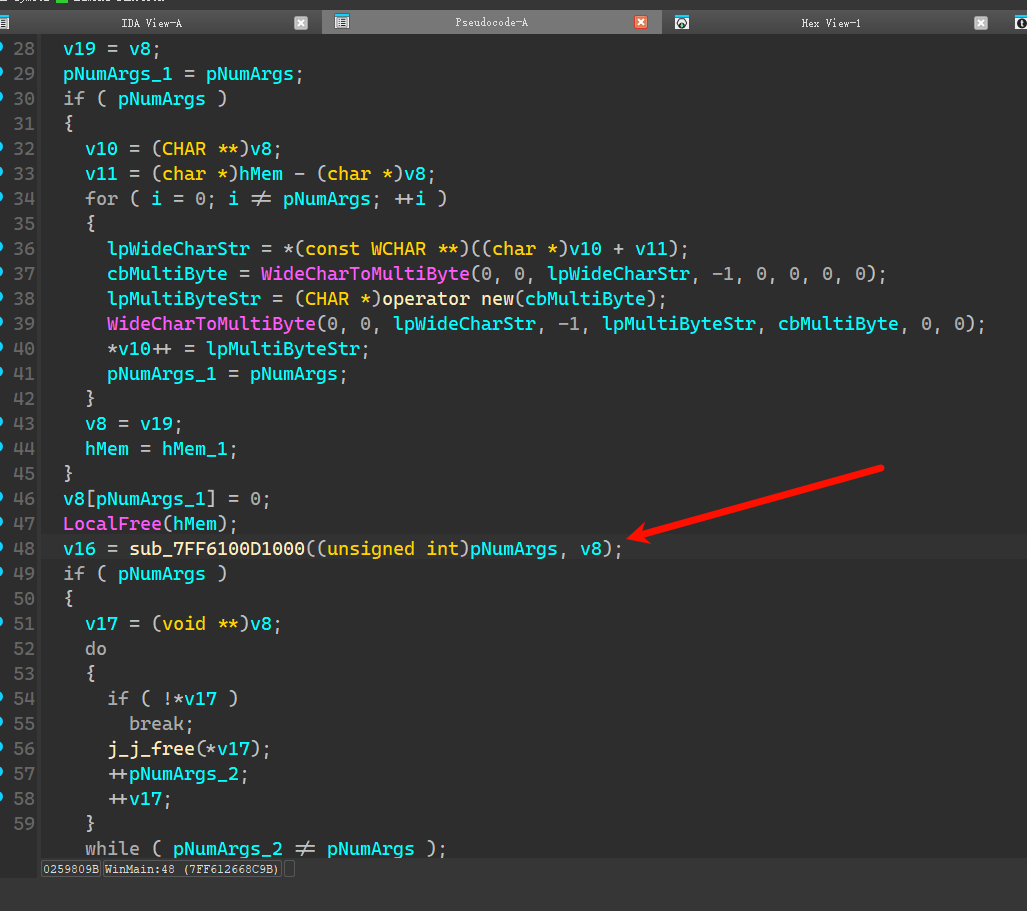Screen dimensions: 1027x911
Task: Click the Hex View-1 tab icon
Action: (682, 23)
